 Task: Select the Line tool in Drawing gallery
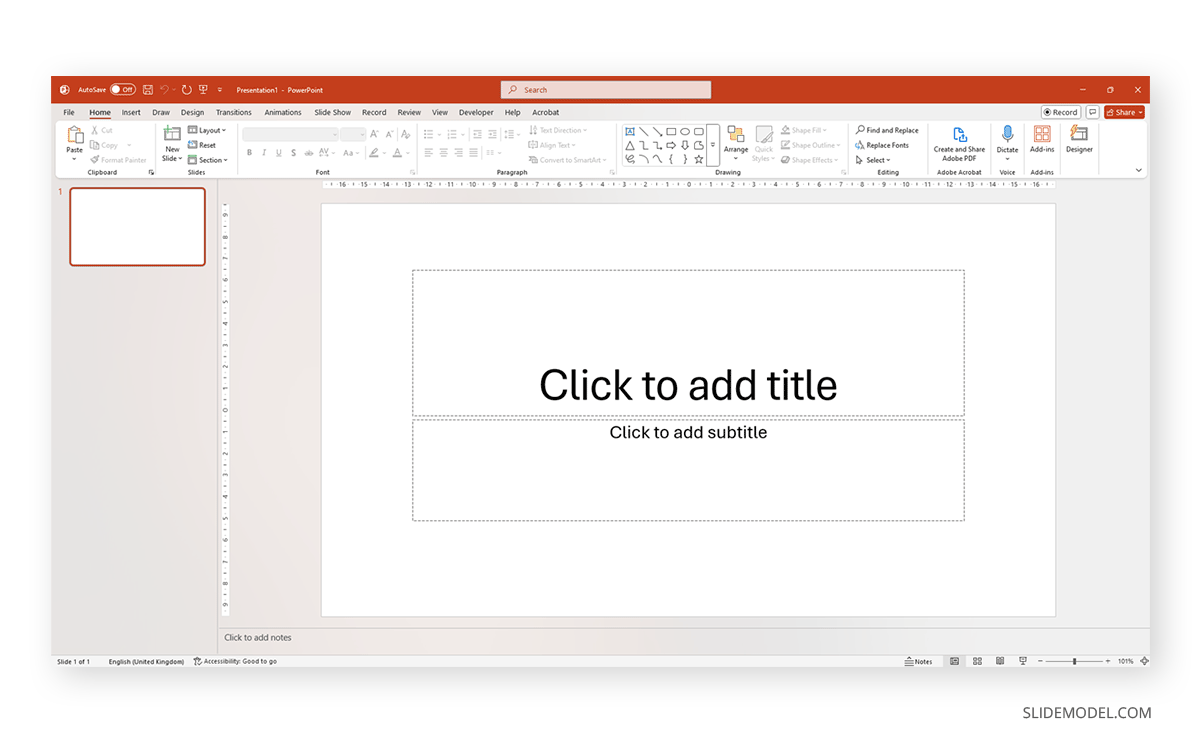(644, 130)
